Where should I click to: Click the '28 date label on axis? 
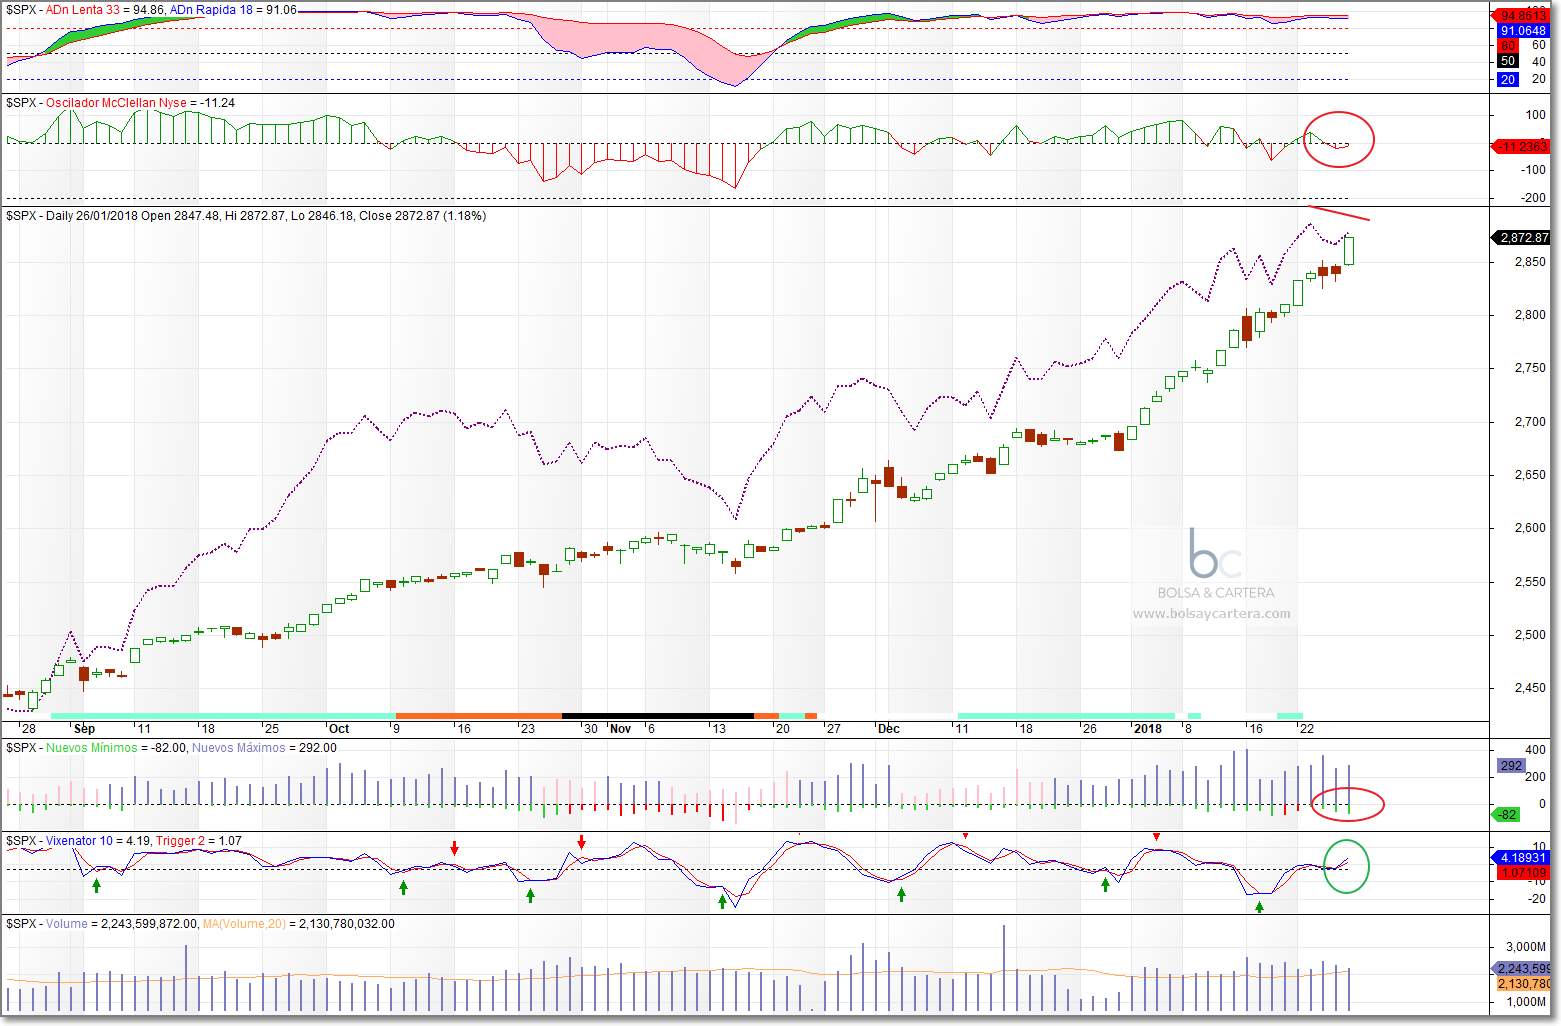pos(28,729)
